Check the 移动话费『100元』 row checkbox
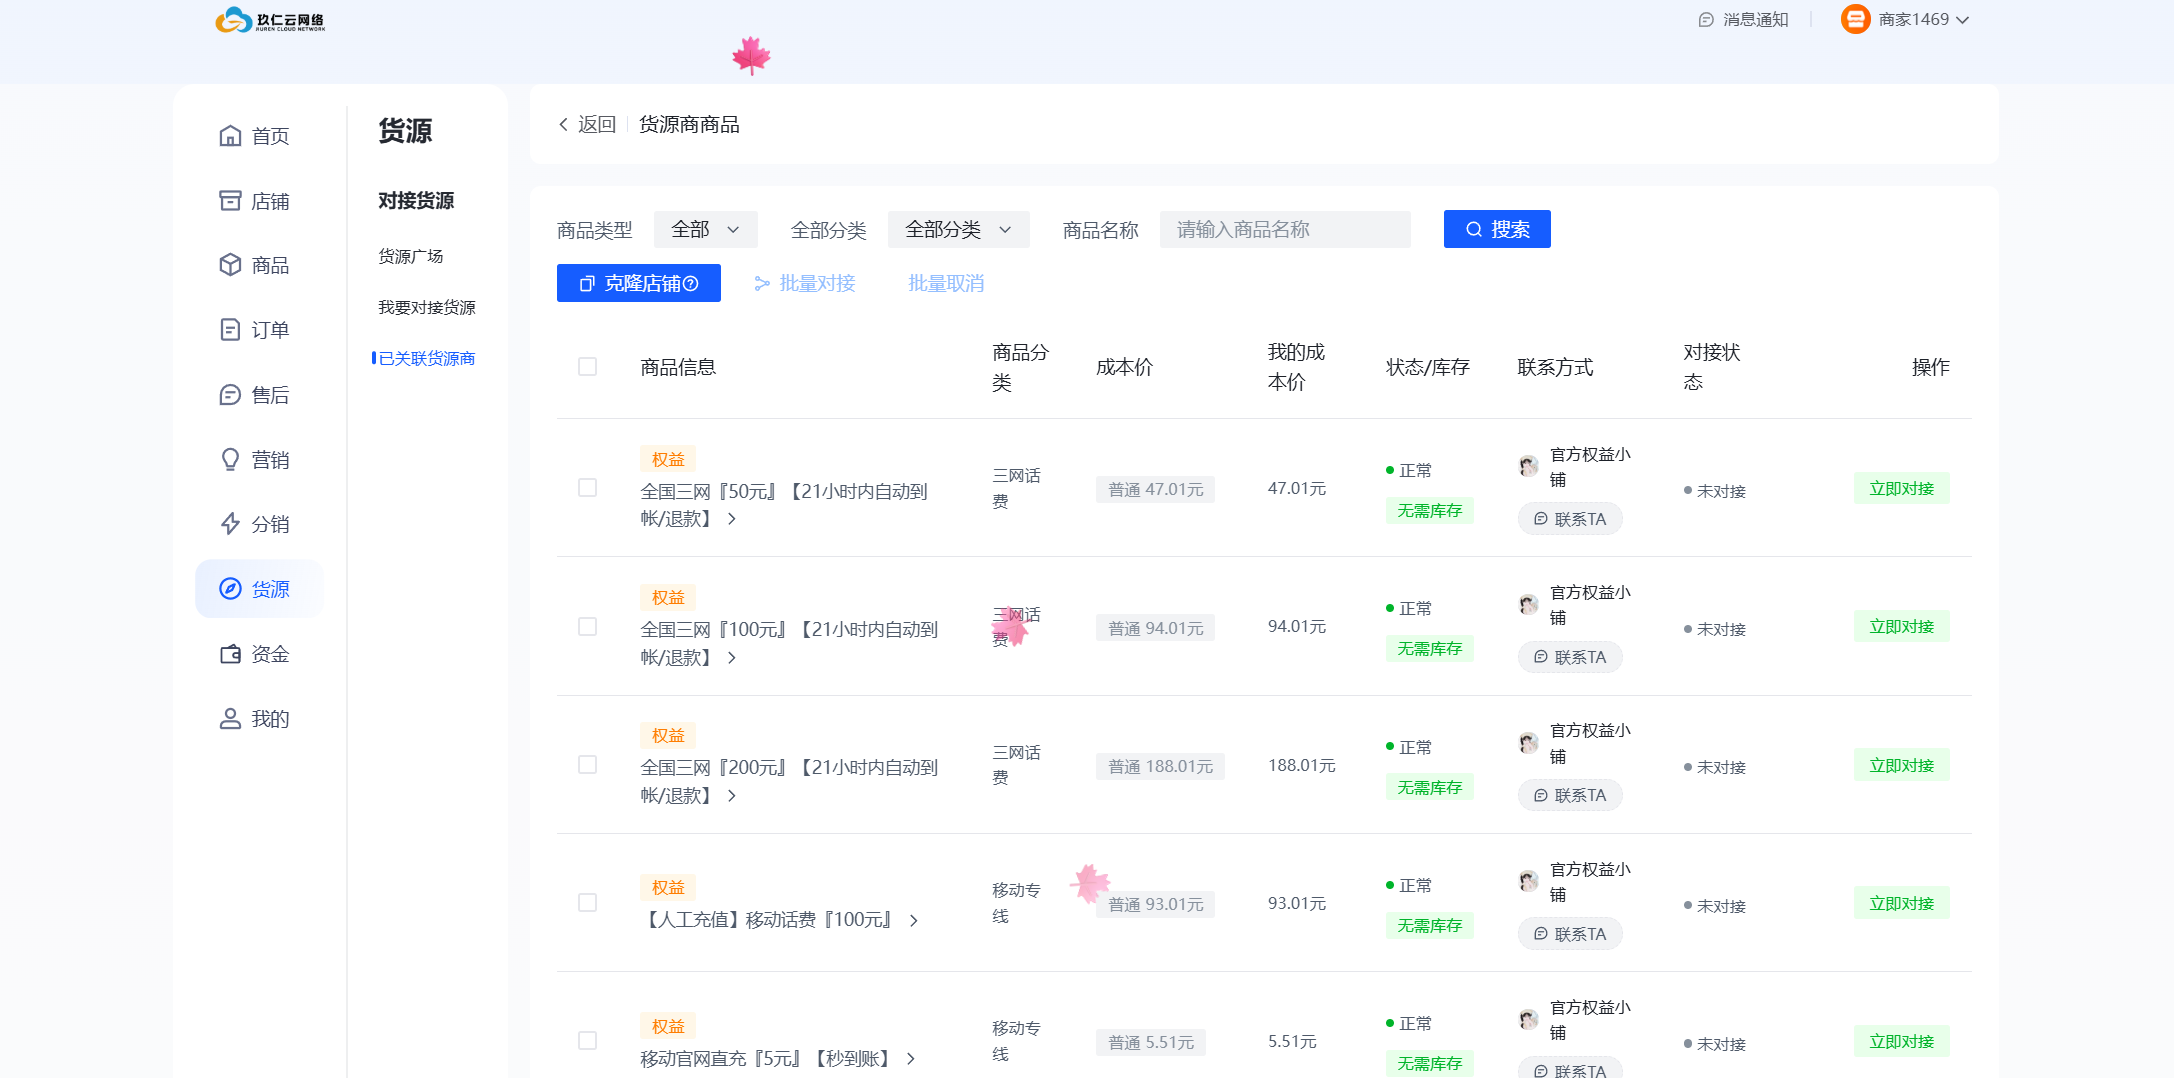 click(587, 903)
